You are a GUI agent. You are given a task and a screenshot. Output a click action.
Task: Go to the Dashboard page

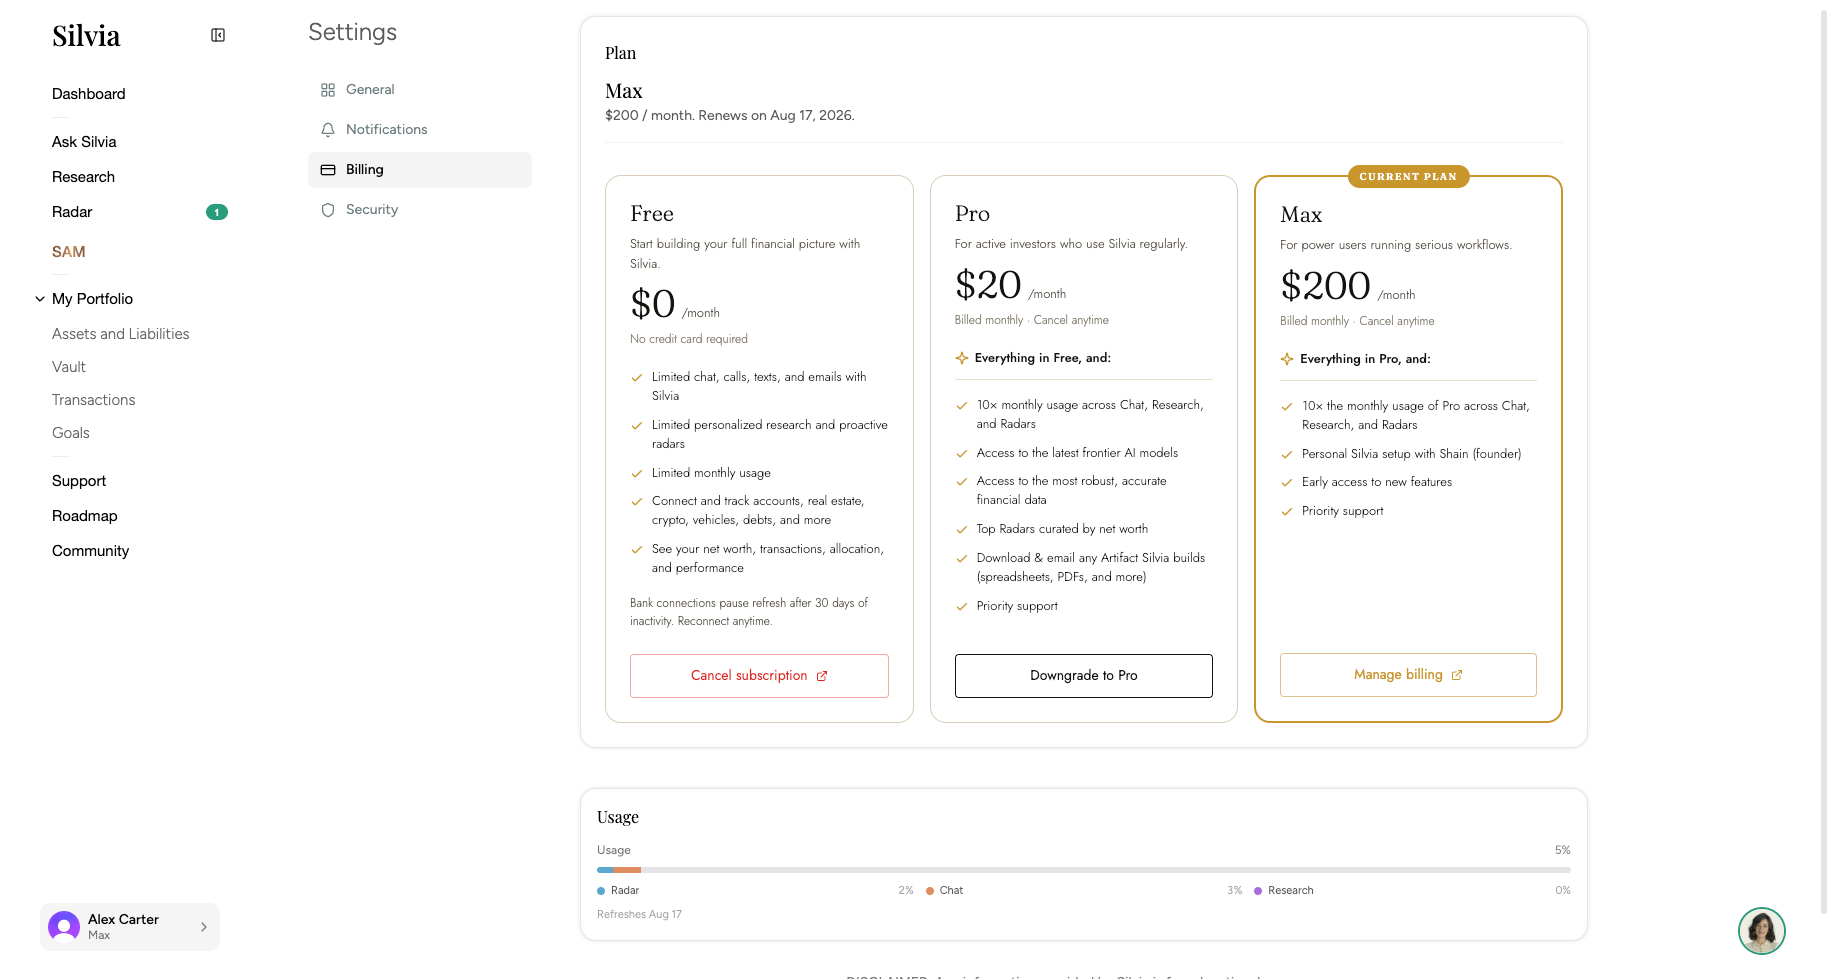pyautogui.click(x=89, y=94)
